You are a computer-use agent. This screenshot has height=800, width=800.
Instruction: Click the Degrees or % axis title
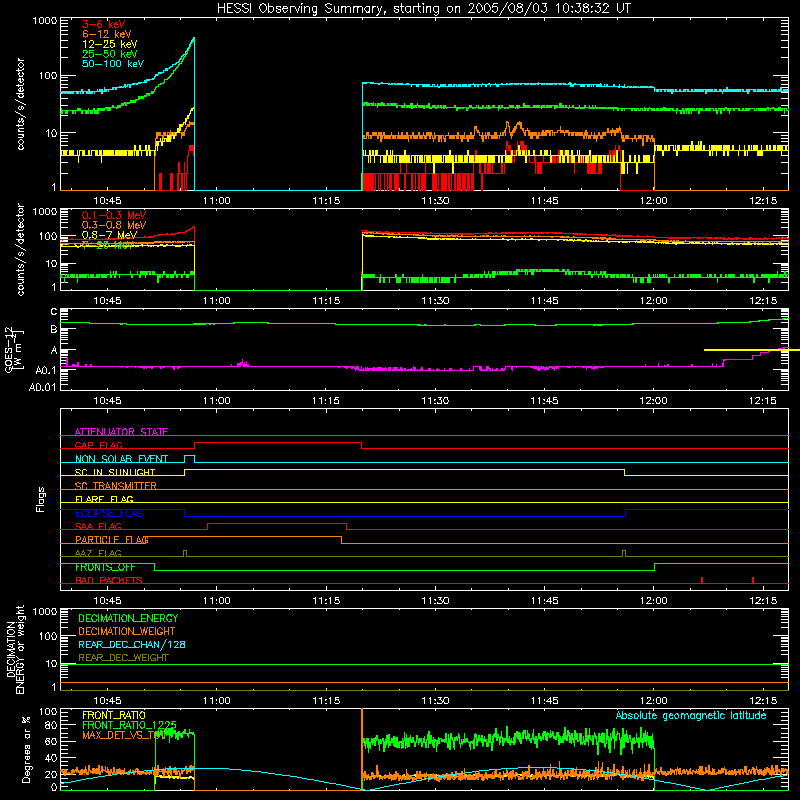click(26, 749)
